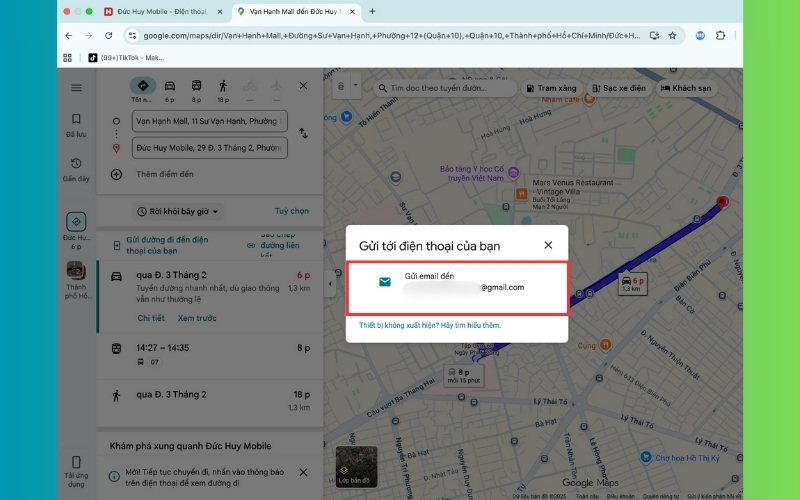Swap start and destination points
800x500 pixels.
tap(303, 134)
